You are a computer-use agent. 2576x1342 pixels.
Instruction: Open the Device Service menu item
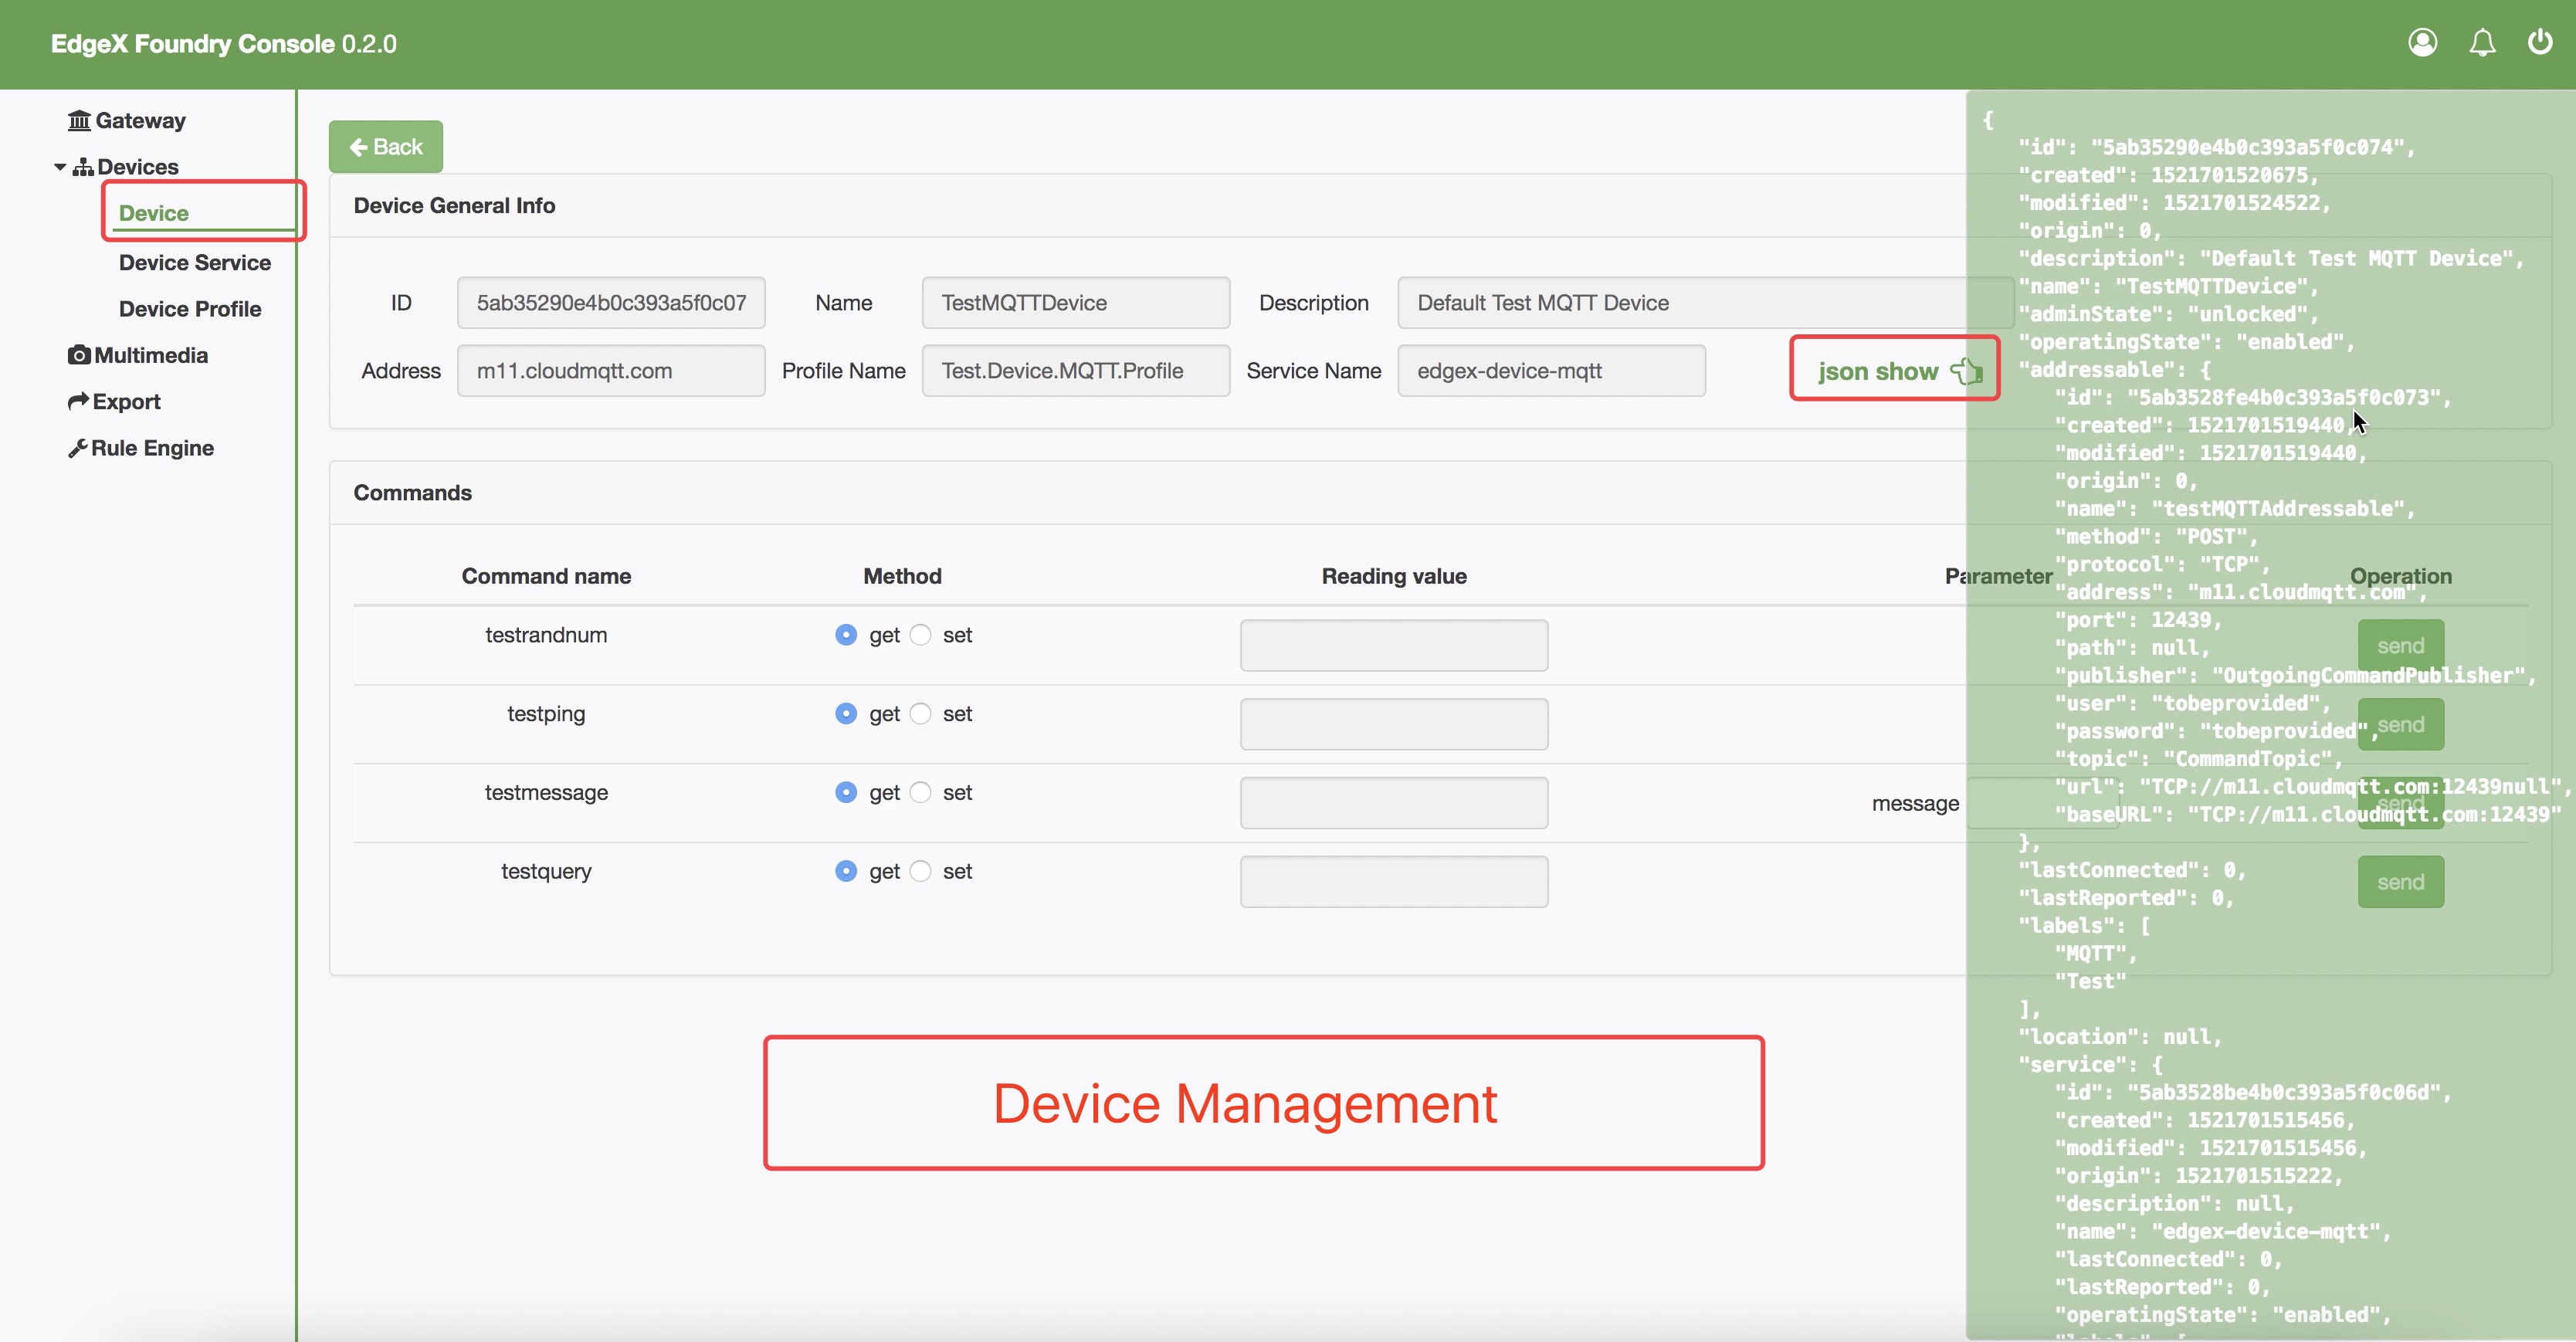tap(195, 262)
